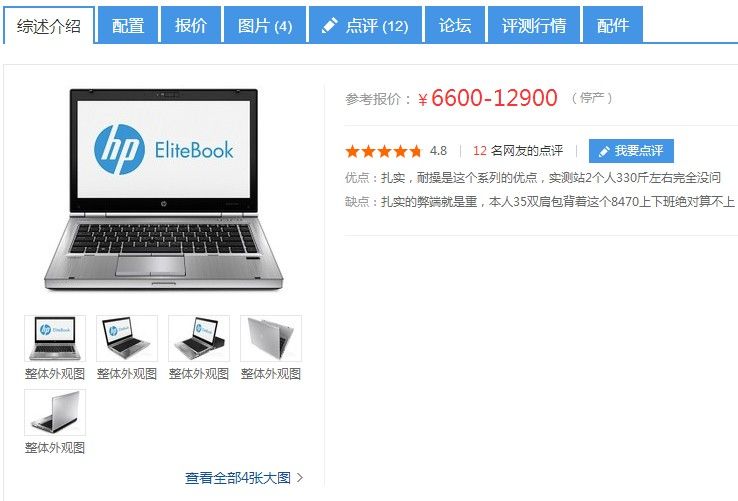The width and height of the screenshot is (738, 501).
Task: Click the 我要点评 button
Action: (x=631, y=151)
